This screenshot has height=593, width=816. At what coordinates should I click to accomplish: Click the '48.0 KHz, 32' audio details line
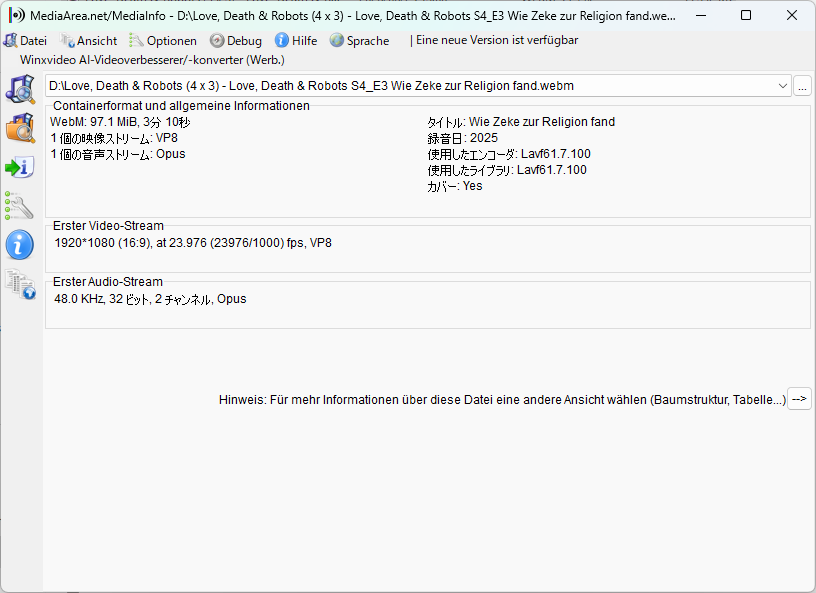pyautogui.click(x=150, y=299)
